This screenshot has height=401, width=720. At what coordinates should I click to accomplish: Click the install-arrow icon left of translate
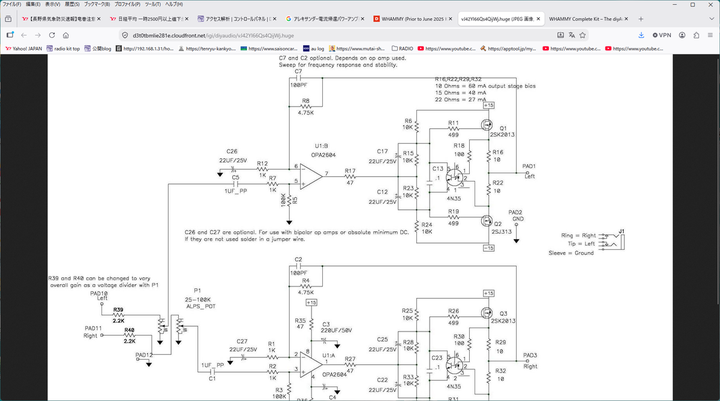(560, 35)
